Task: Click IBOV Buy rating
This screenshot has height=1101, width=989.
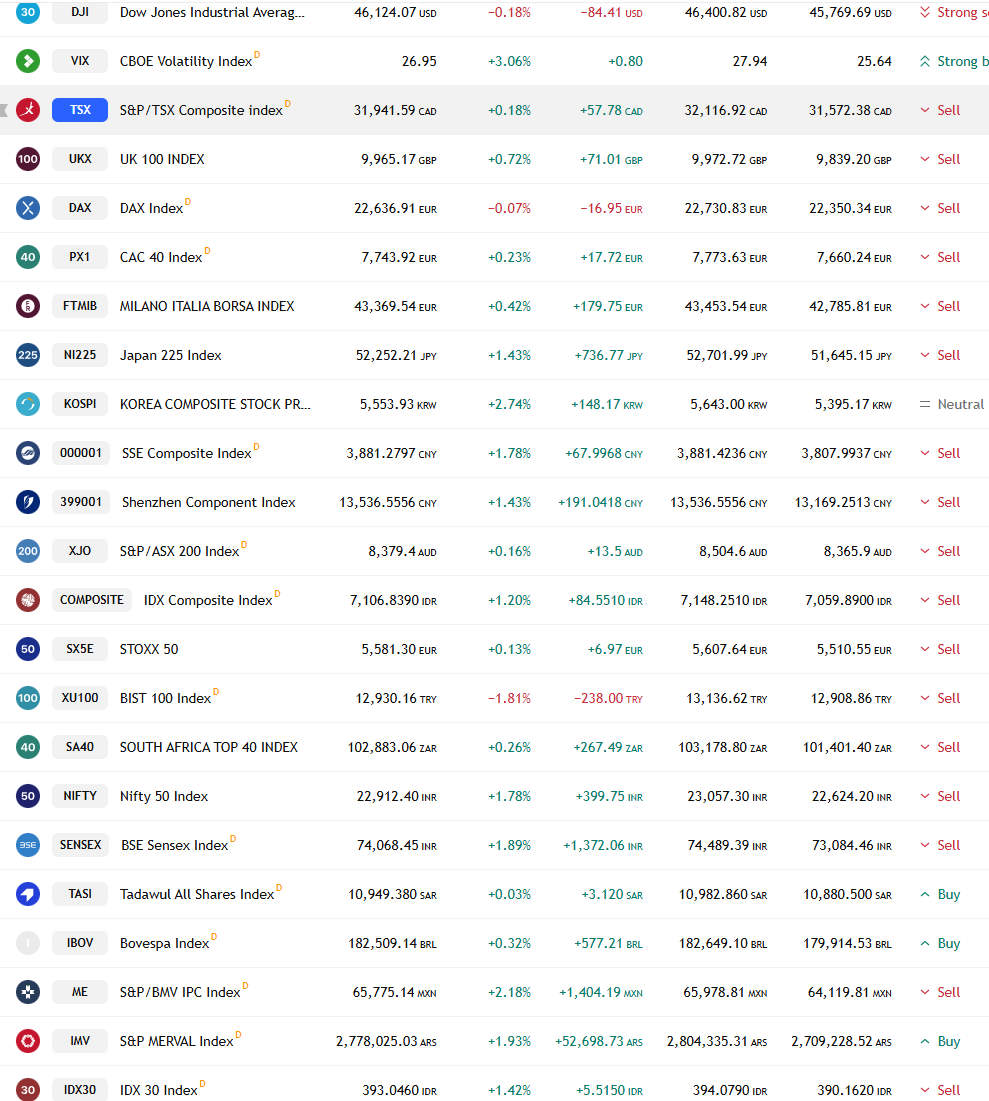Action: click(x=940, y=943)
